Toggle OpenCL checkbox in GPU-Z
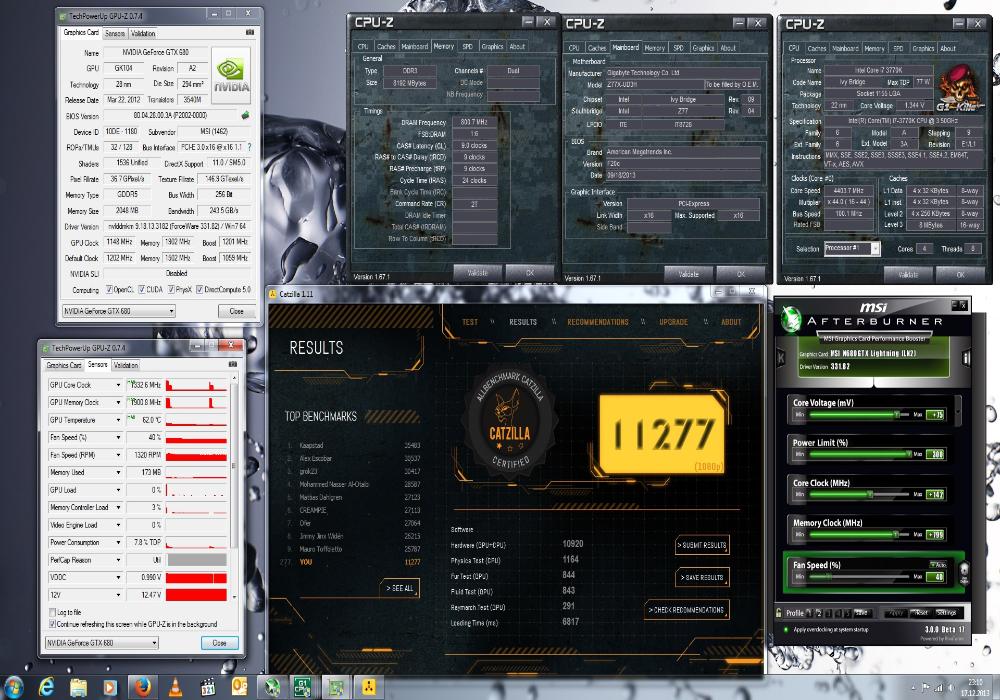The image size is (1000, 700). (109, 289)
